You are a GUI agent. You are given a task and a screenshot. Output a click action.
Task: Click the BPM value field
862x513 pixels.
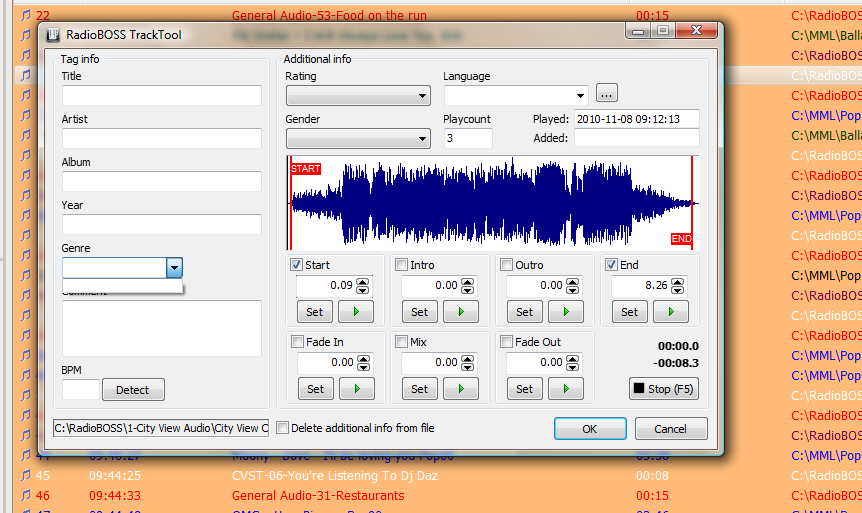tap(81, 389)
